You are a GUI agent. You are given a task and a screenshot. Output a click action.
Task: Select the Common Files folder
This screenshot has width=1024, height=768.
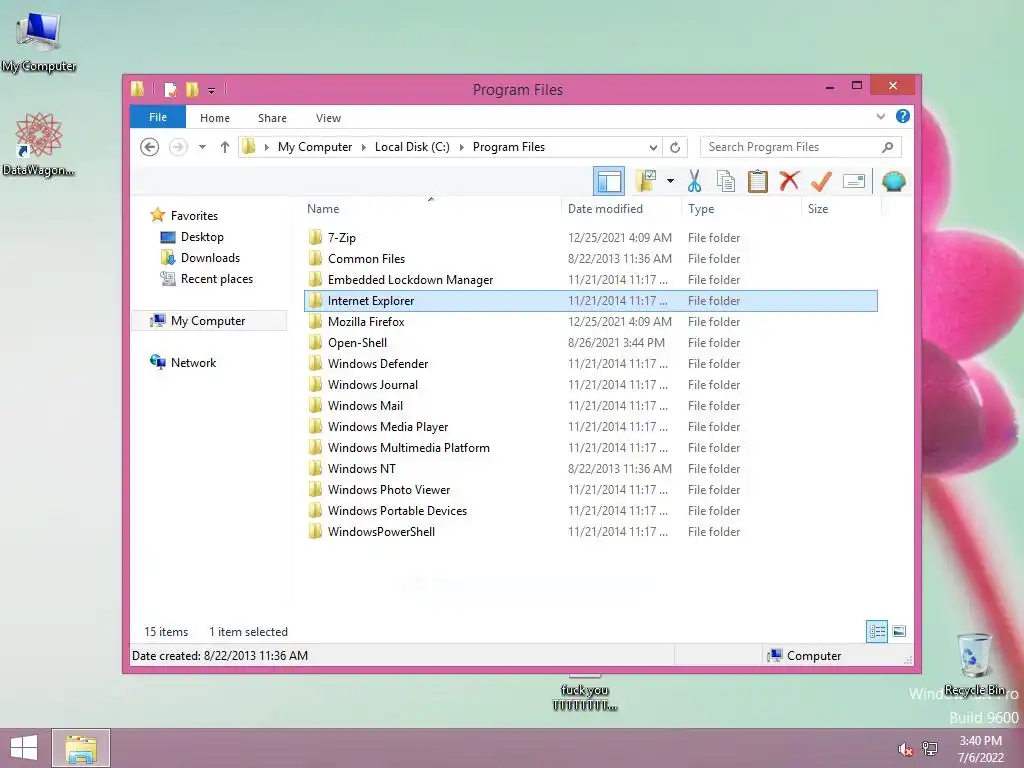(x=591, y=259)
